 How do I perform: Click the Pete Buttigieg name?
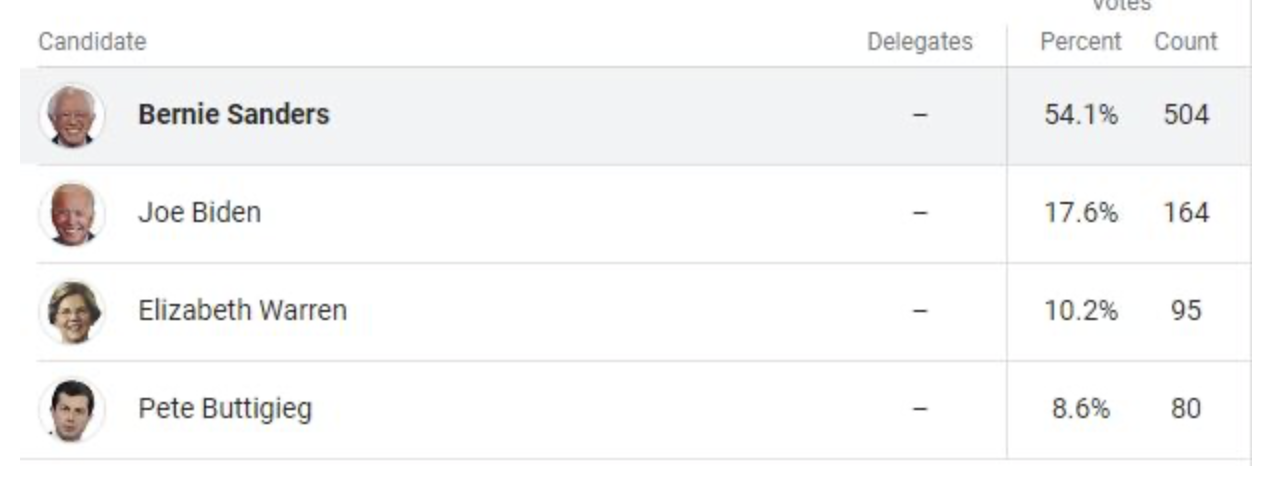(x=225, y=409)
